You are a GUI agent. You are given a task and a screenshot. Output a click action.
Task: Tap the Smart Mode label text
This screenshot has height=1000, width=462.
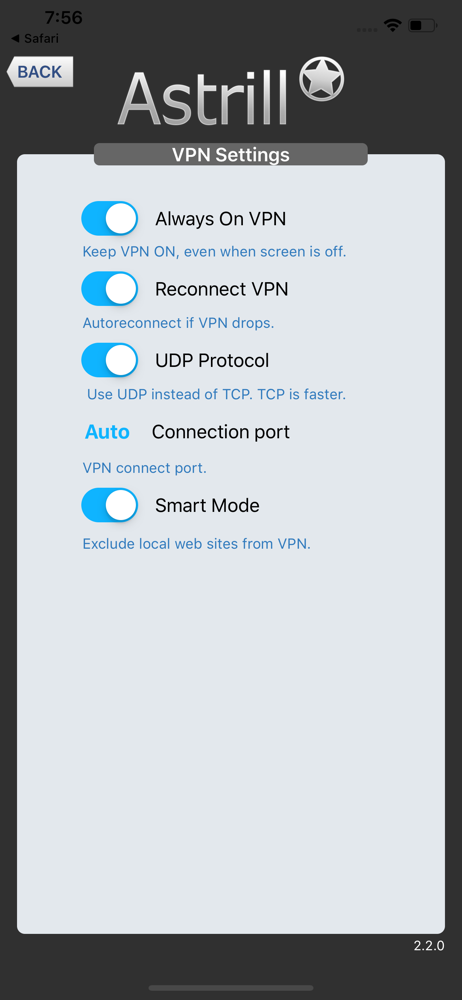207,506
